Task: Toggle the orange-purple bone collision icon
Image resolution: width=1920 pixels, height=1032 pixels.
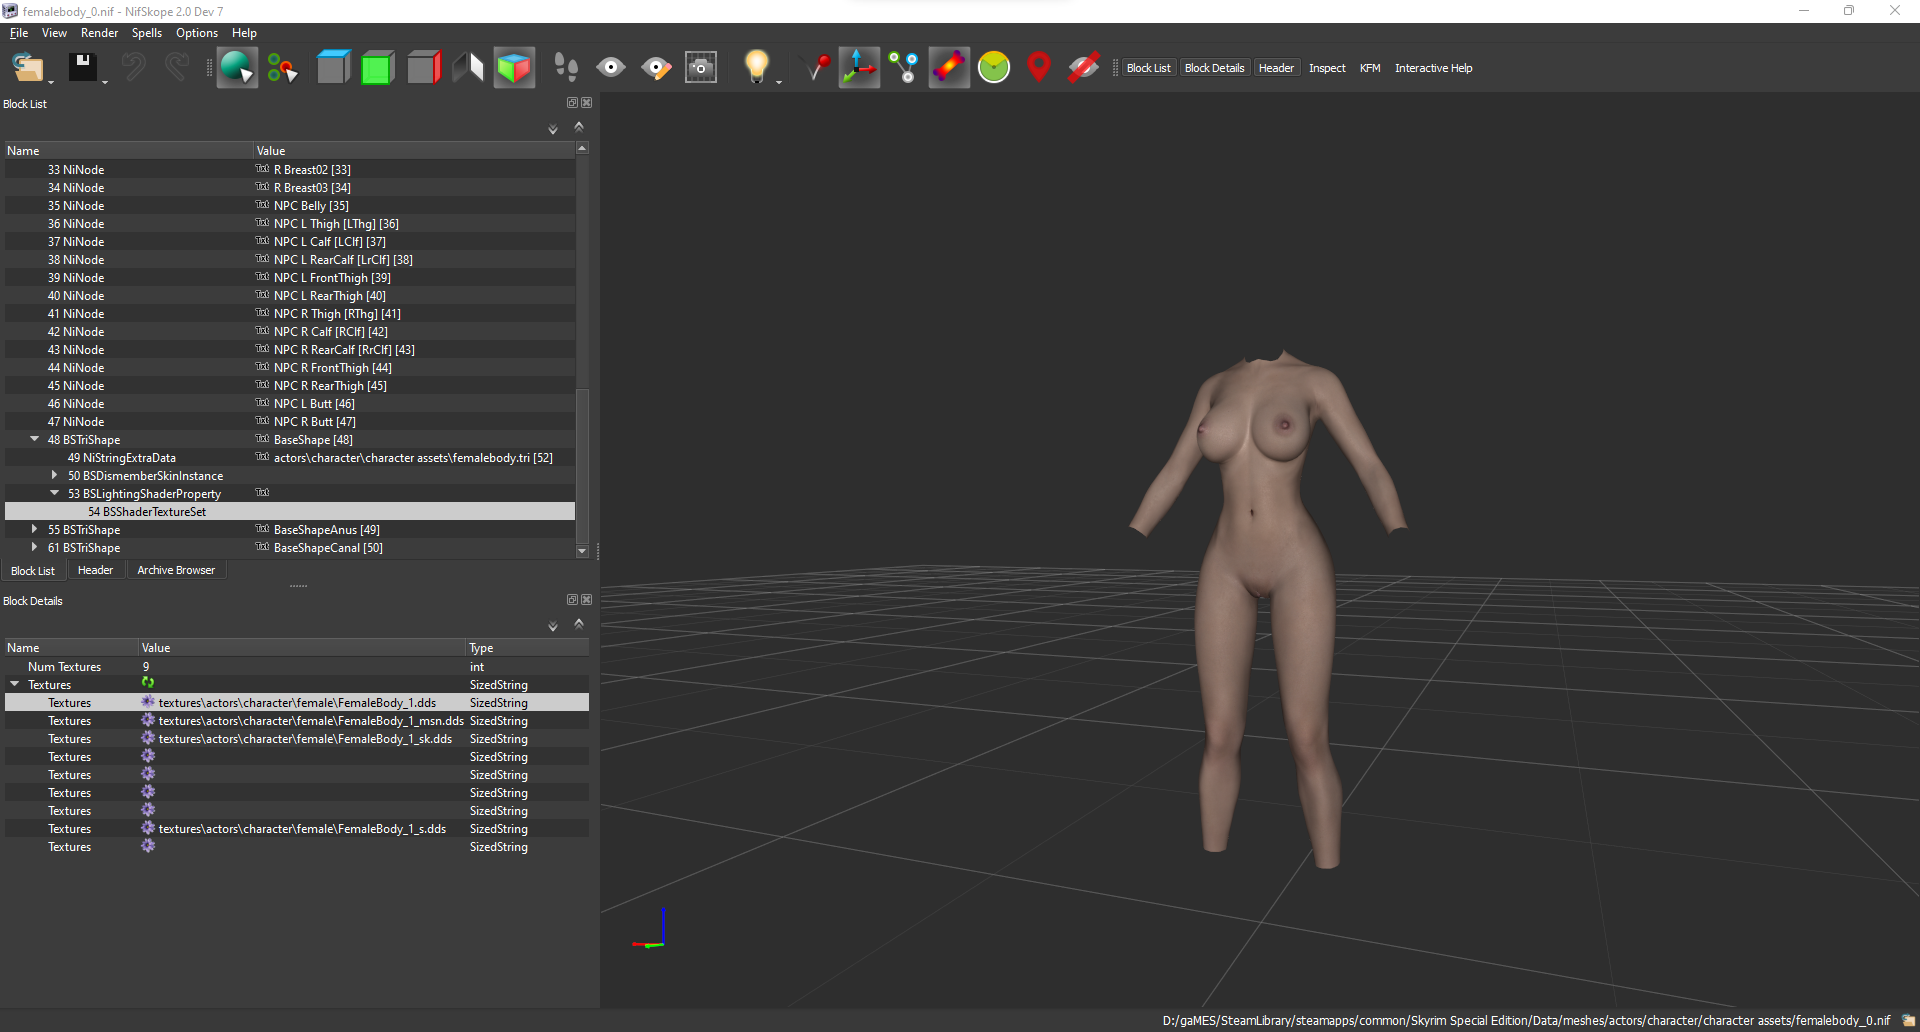Action: coord(949,68)
